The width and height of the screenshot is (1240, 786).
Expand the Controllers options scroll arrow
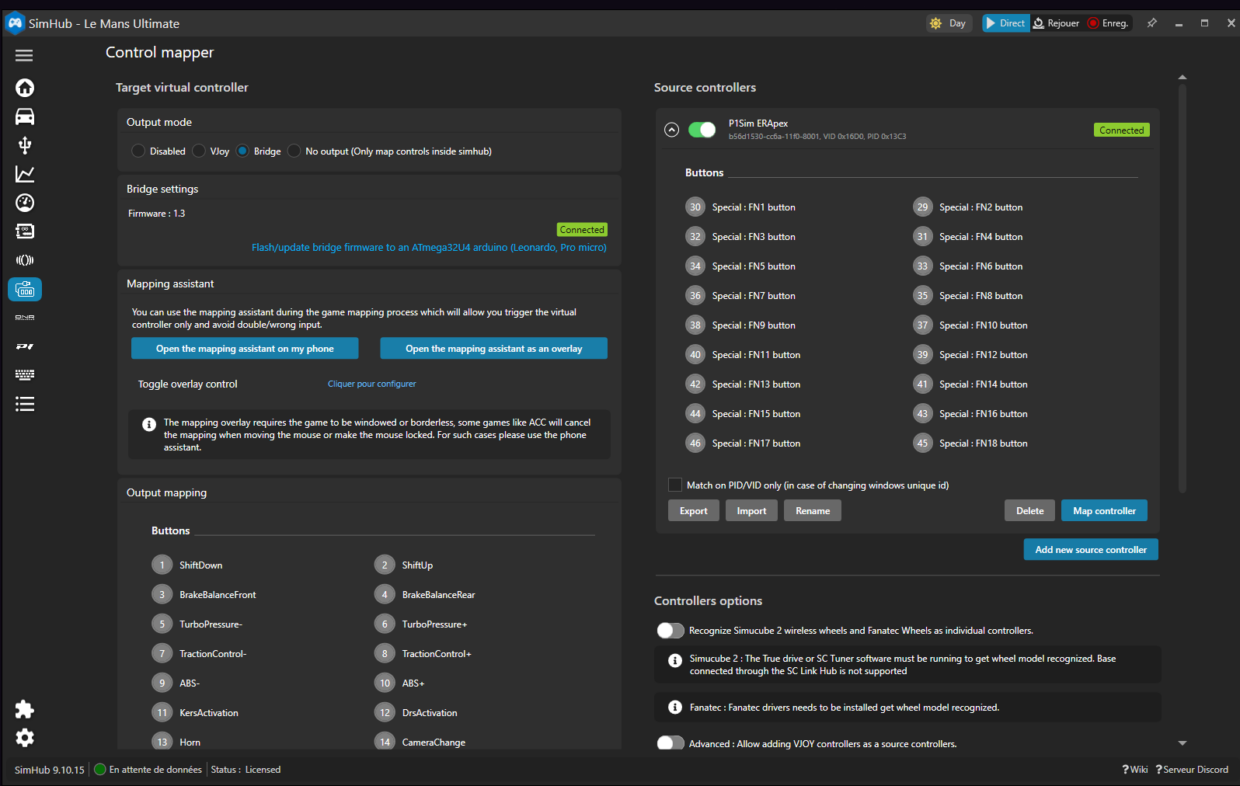(x=1182, y=742)
